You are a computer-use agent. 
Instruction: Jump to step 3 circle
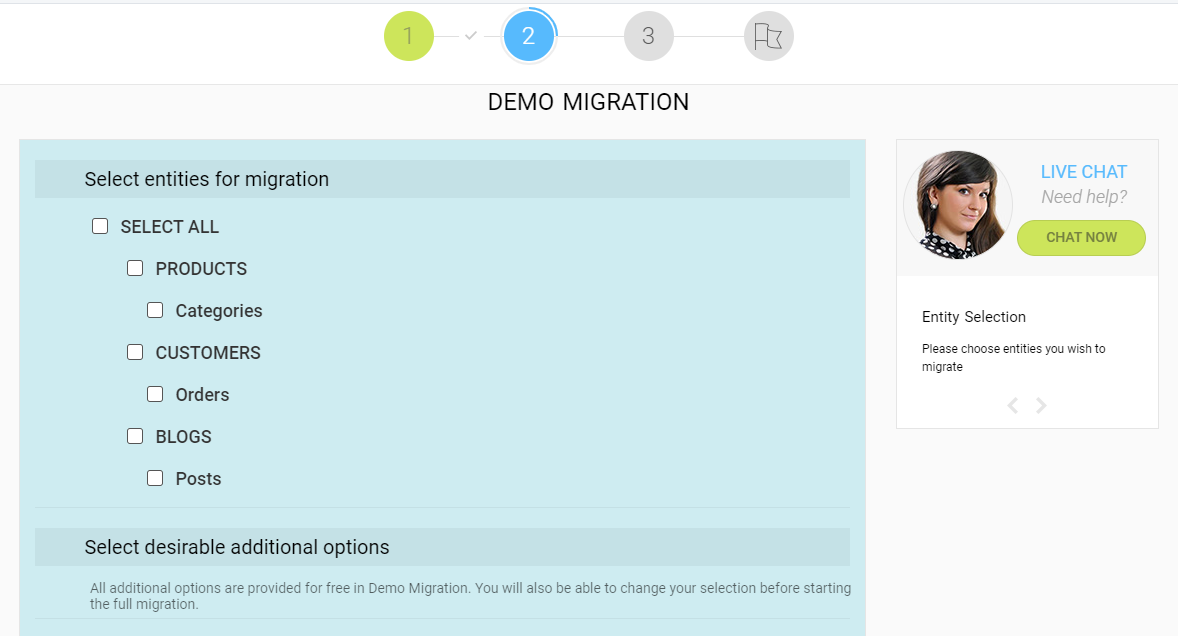pyautogui.click(x=648, y=36)
